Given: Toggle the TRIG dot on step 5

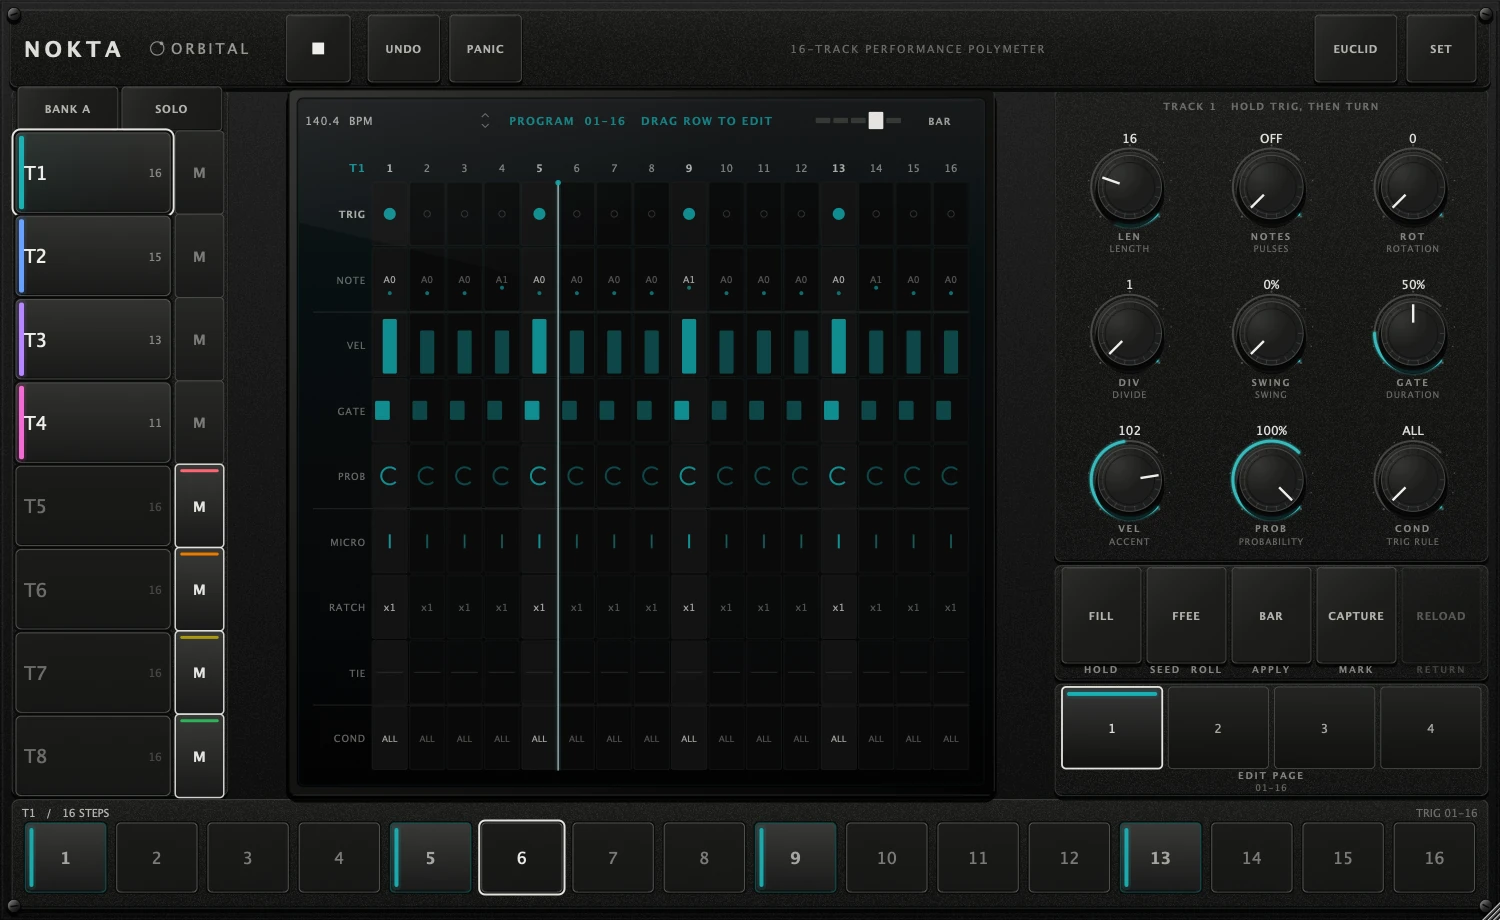Looking at the screenshot, I should click(x=539, y=214).
